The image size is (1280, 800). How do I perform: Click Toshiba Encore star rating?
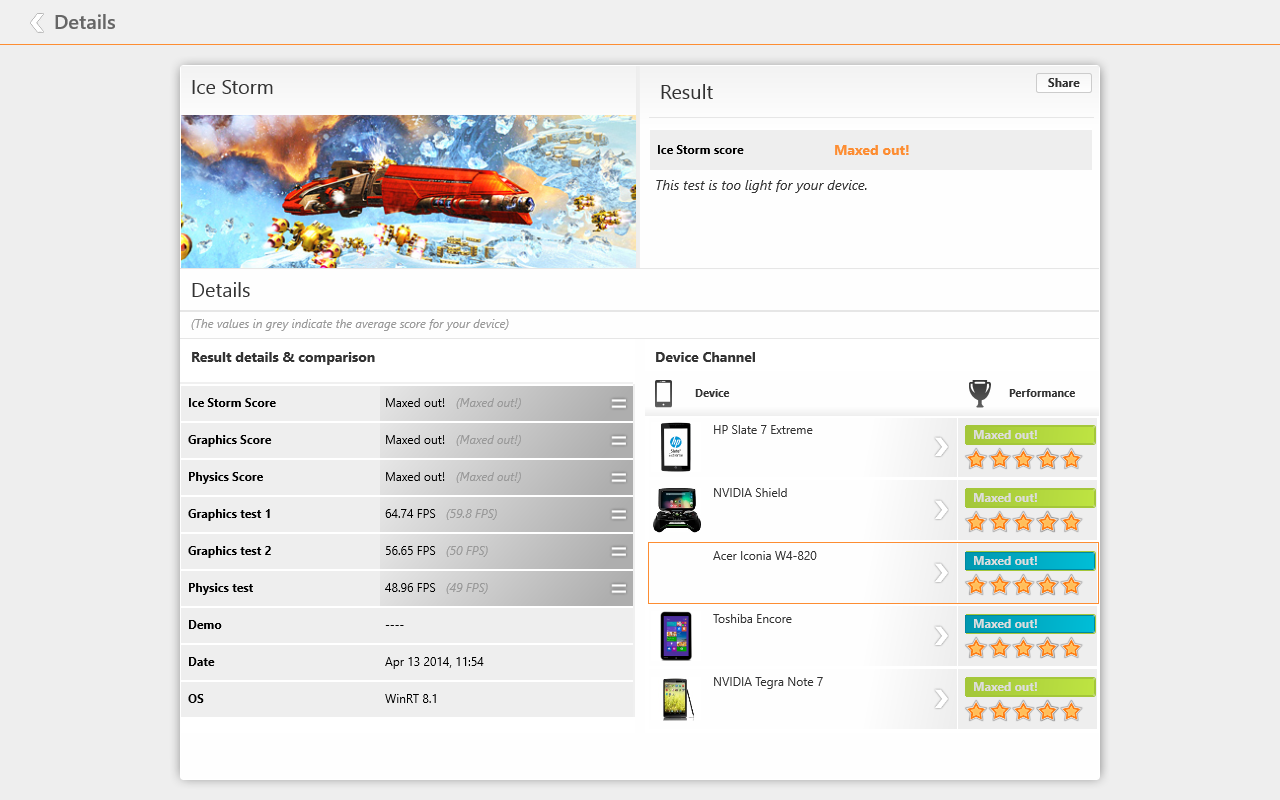pyautogui.click(x=1023, y=648)
